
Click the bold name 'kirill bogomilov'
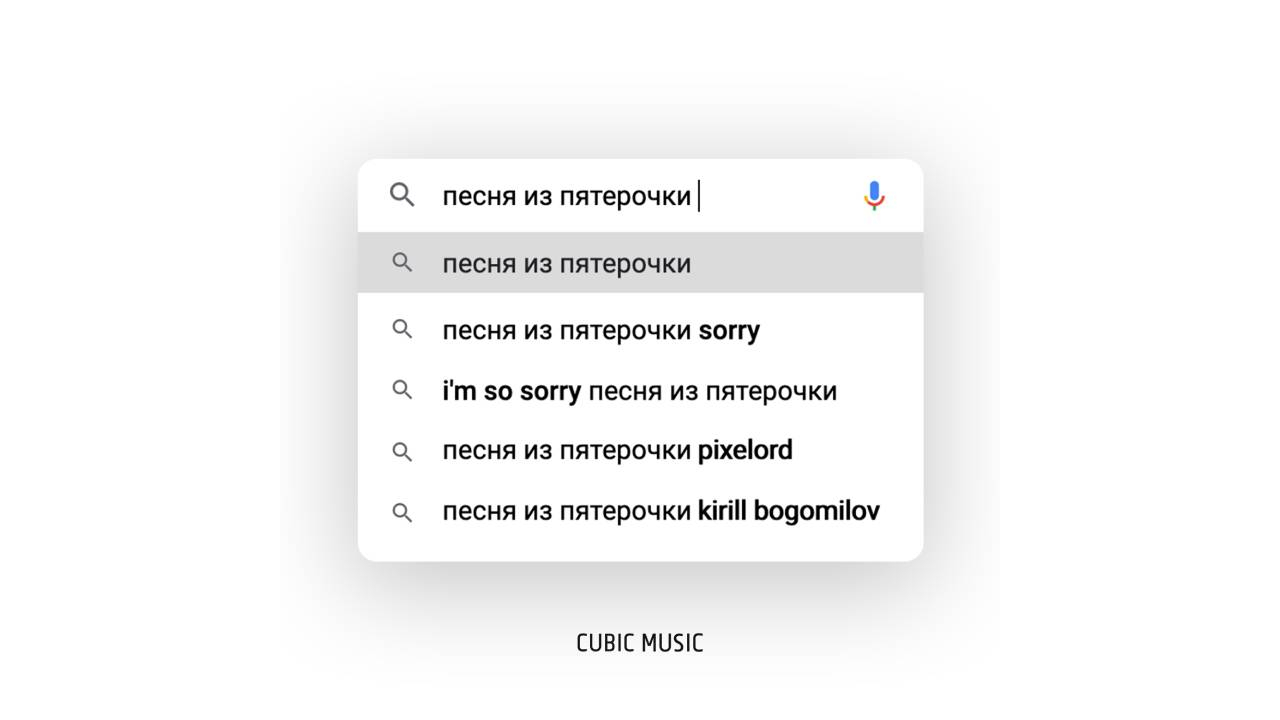[x=788, y=512]
